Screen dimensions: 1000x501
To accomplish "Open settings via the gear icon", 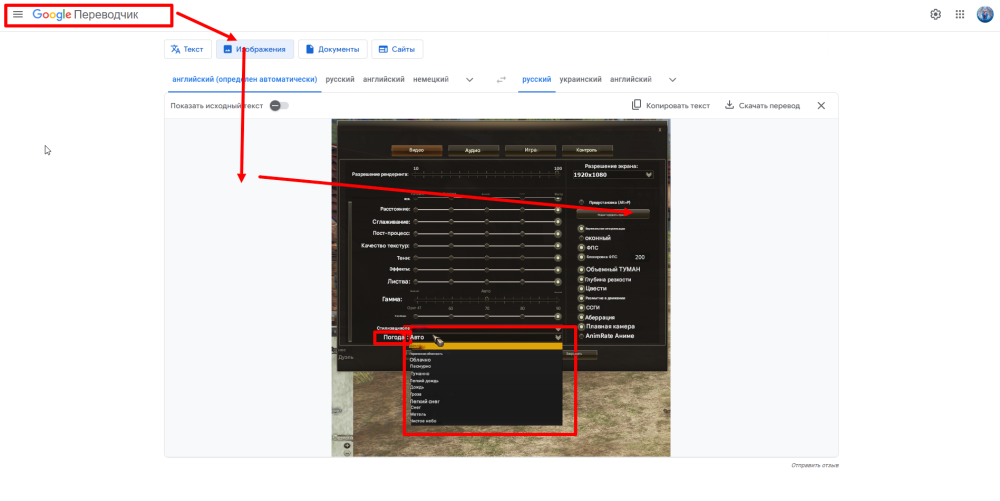I will (x=936, y=15).
